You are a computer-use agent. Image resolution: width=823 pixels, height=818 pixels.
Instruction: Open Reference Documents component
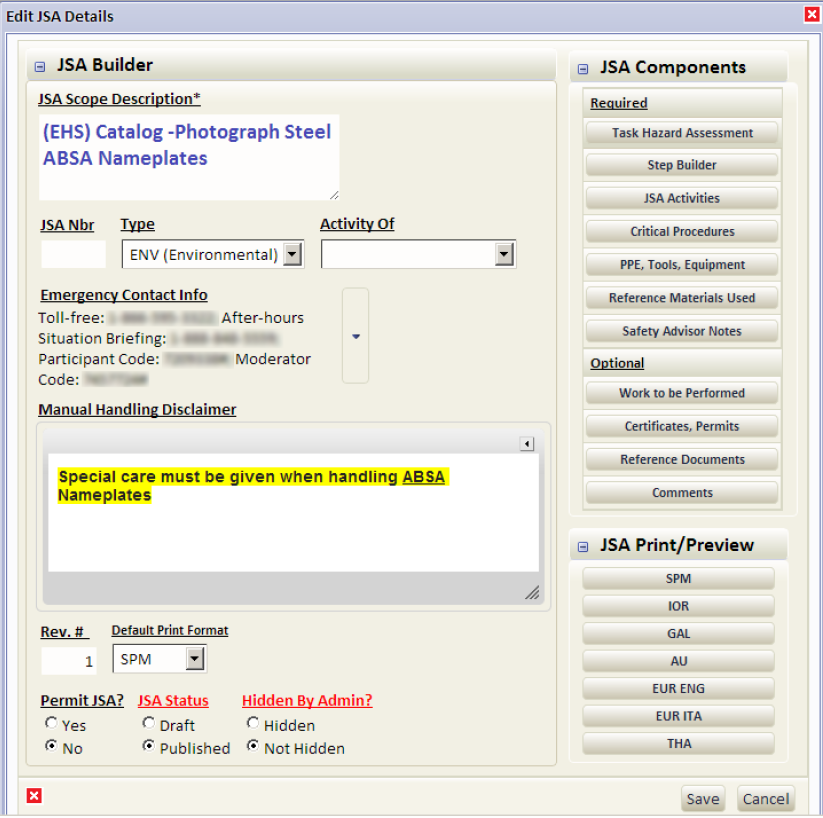[x=682, y=459]
